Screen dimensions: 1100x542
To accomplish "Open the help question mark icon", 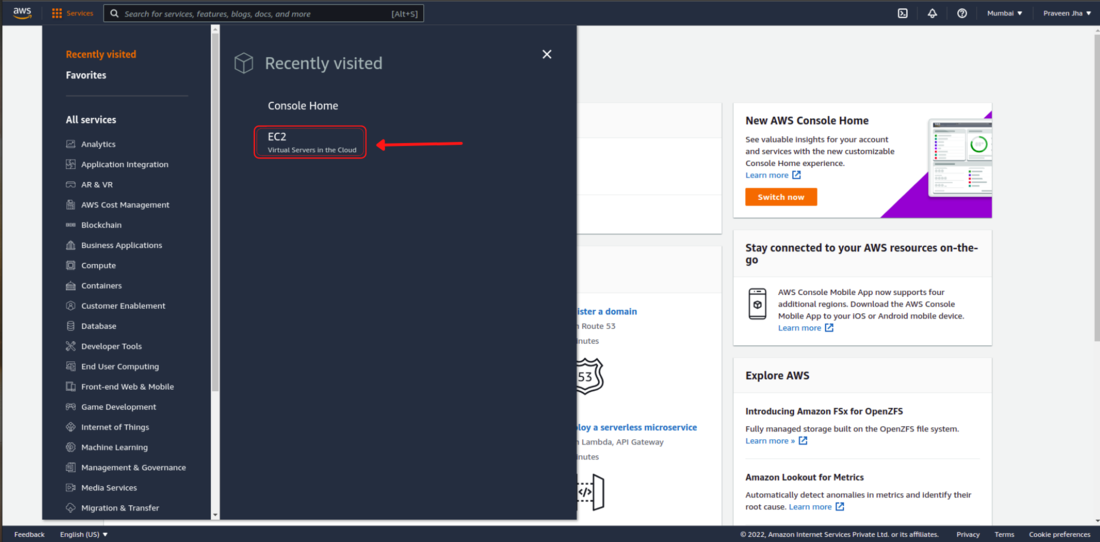I will [962, 13].
